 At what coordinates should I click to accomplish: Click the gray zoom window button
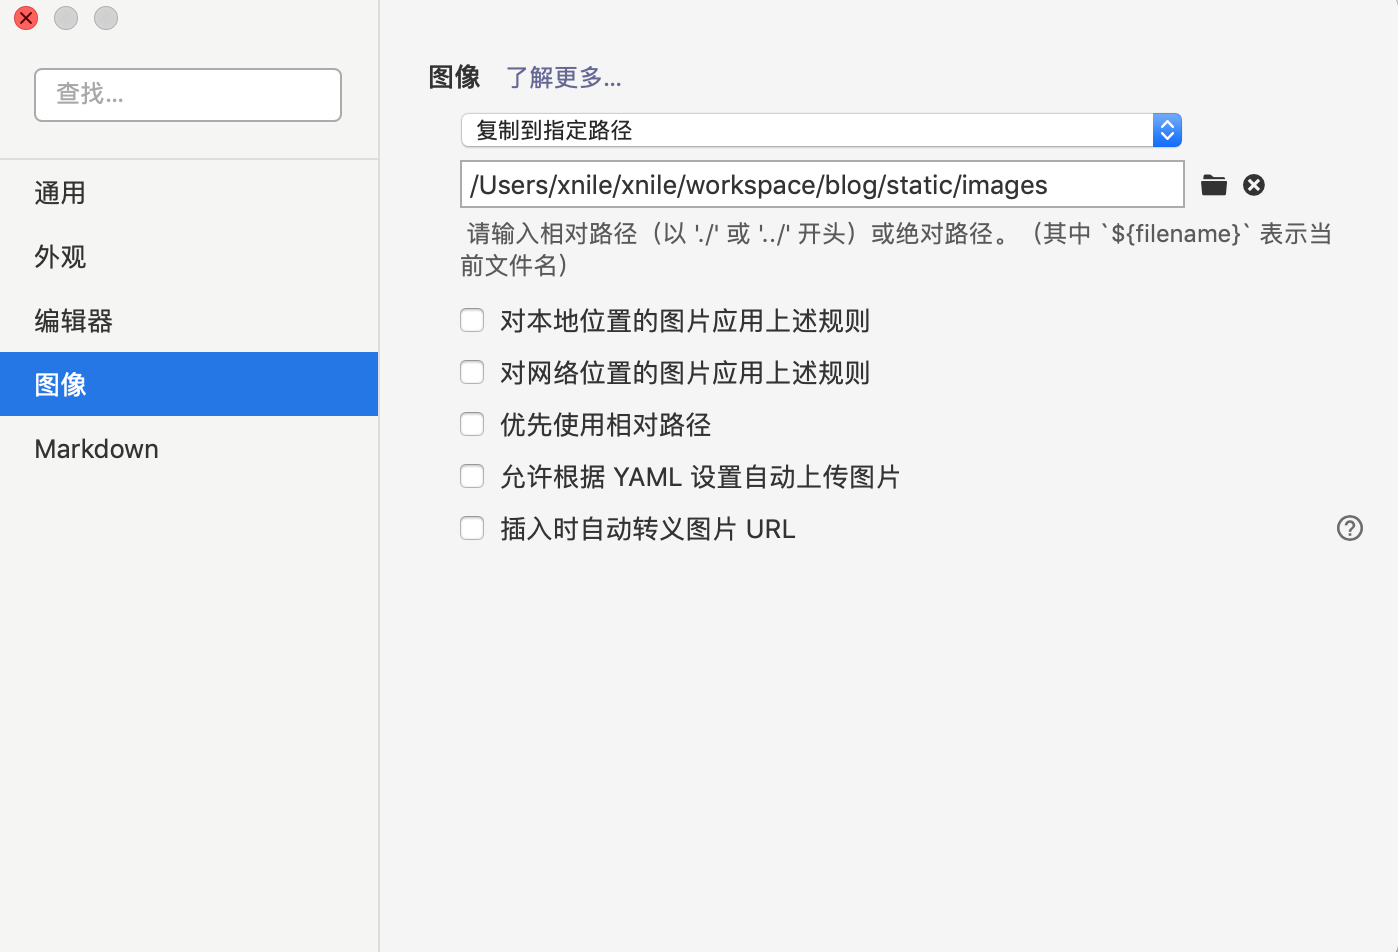[106, 18]
